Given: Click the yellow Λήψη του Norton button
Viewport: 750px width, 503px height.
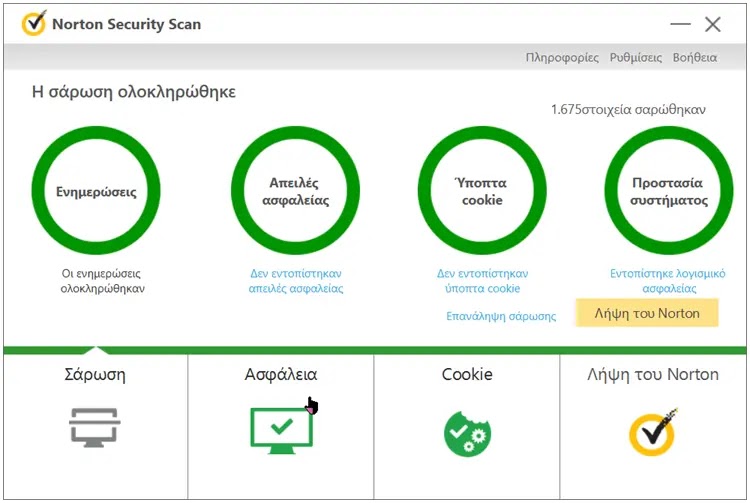Looking at the screenshot, I should point(647,313).
